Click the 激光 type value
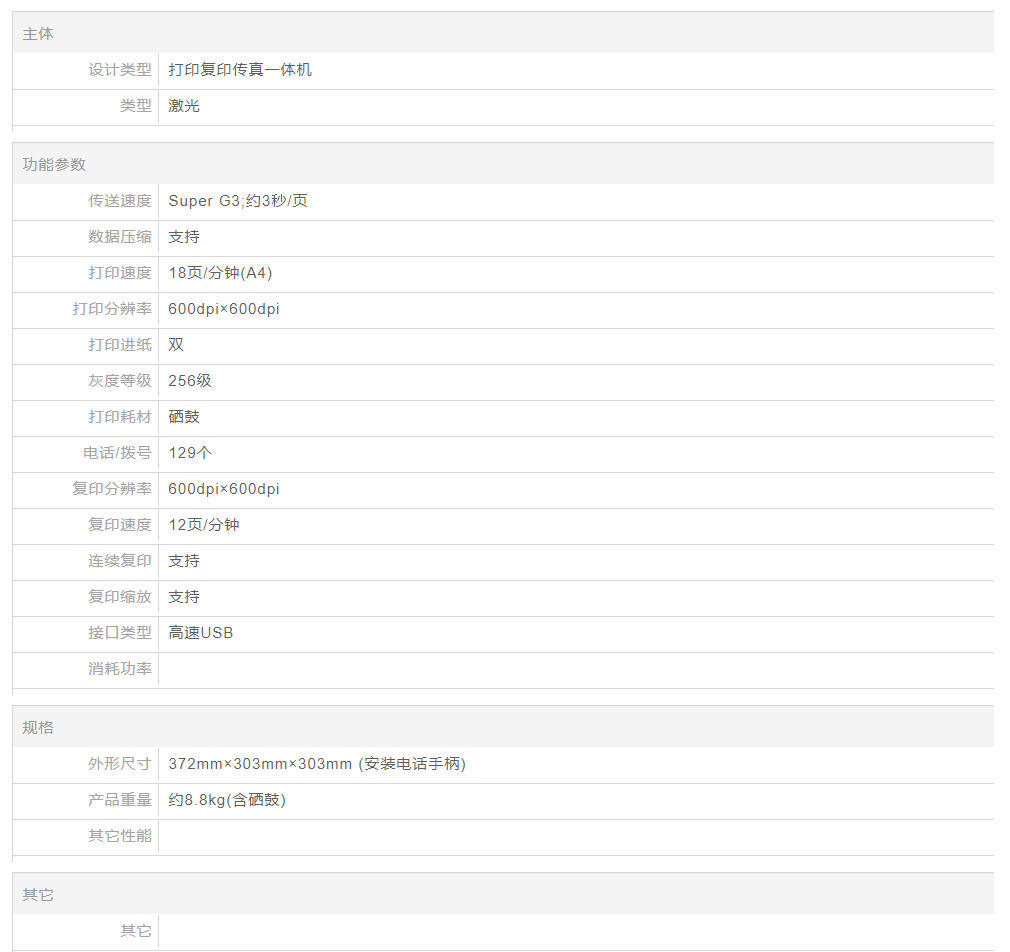Viewport: 1010px width, 952px height. [184, 106]
